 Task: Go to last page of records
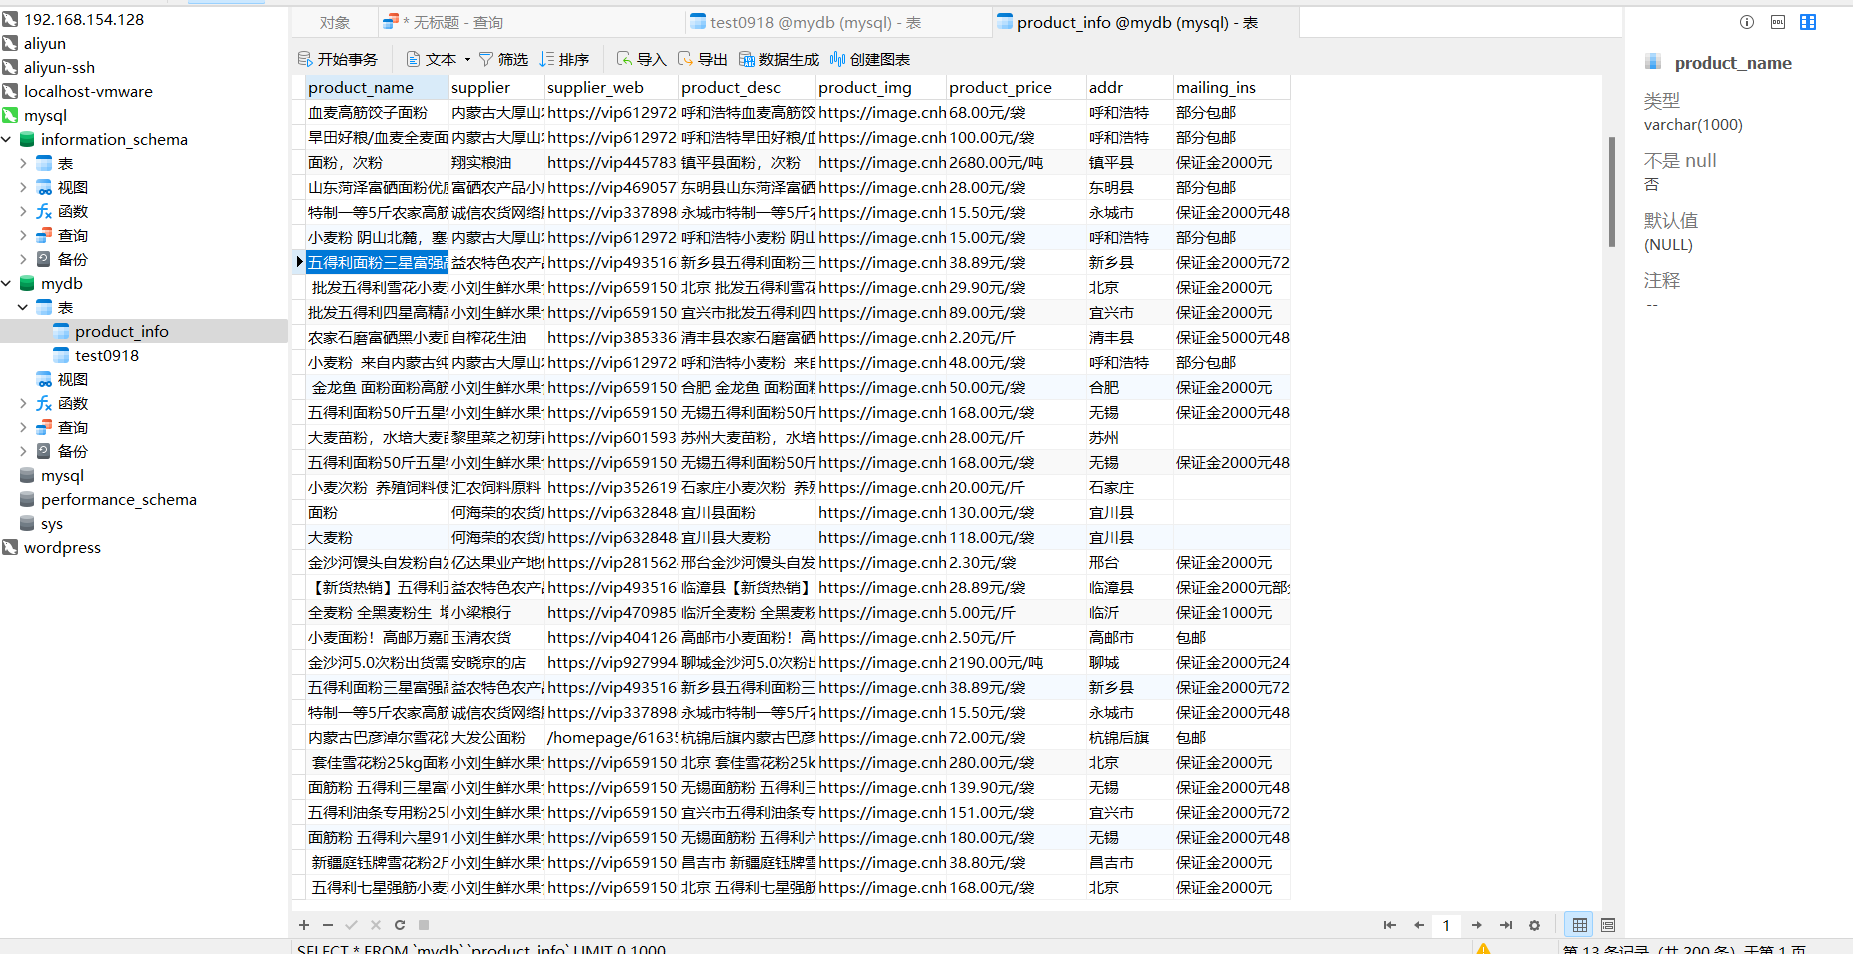coord(1506,925)
